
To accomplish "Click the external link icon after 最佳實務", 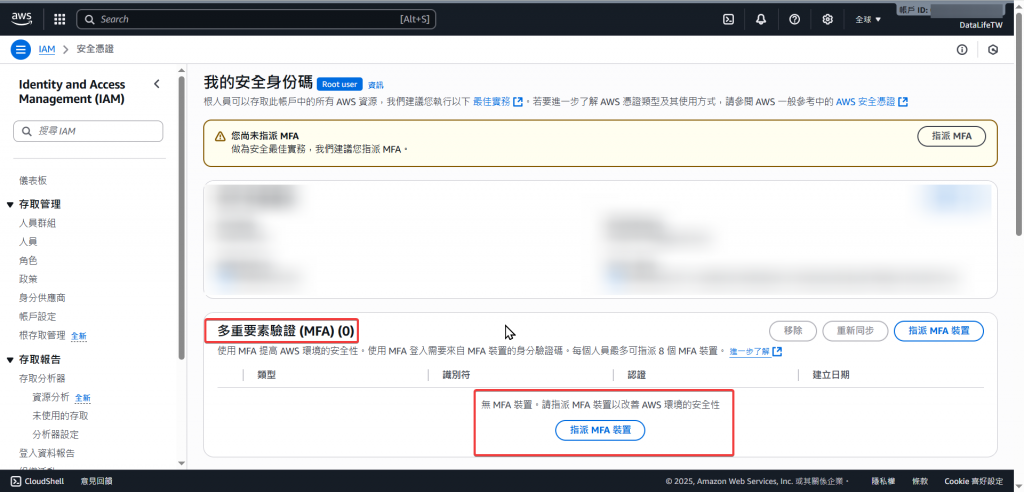I will 518,102.
